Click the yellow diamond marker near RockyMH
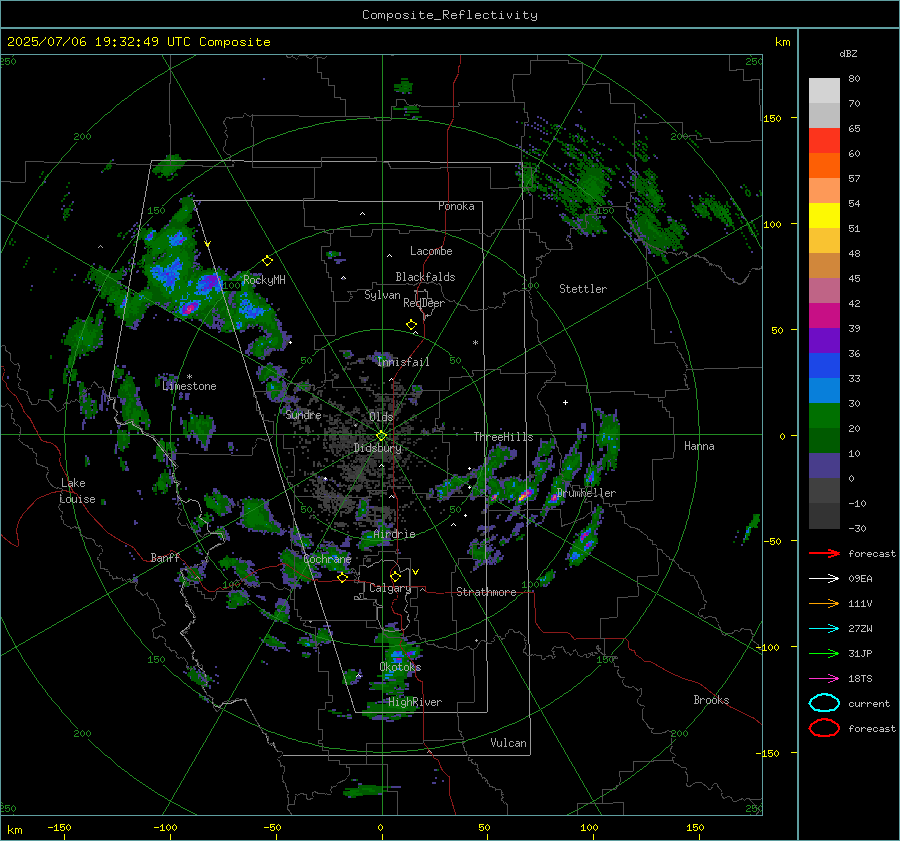 [267, 261]
